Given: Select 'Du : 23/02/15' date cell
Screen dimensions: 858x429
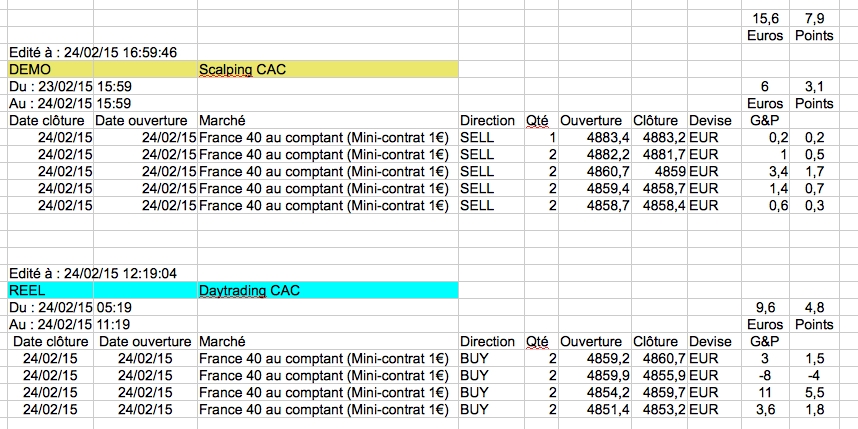Looking at the screenshot, I should 50,86.
